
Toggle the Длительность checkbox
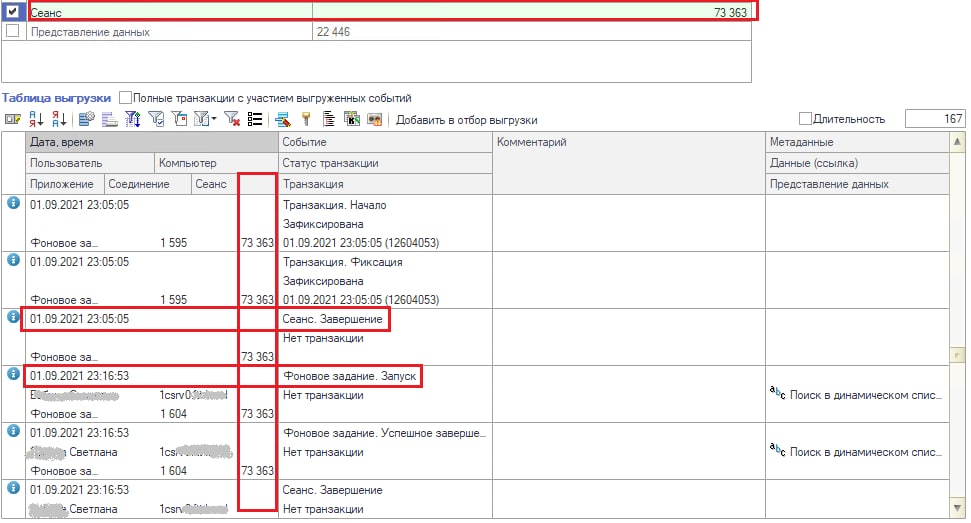805,118
